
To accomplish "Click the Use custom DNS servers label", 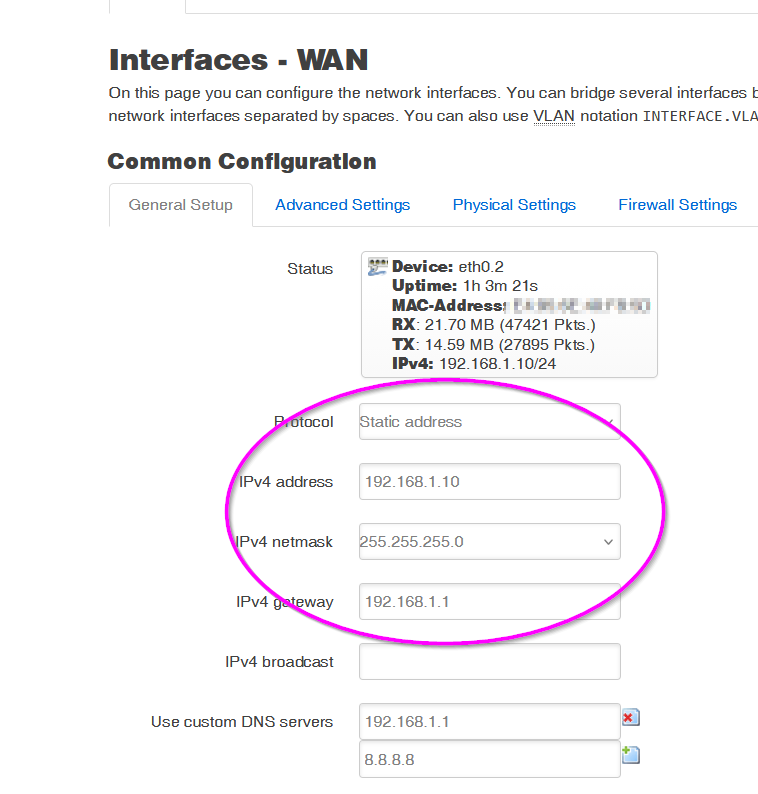I will click(x=242, y=722).
